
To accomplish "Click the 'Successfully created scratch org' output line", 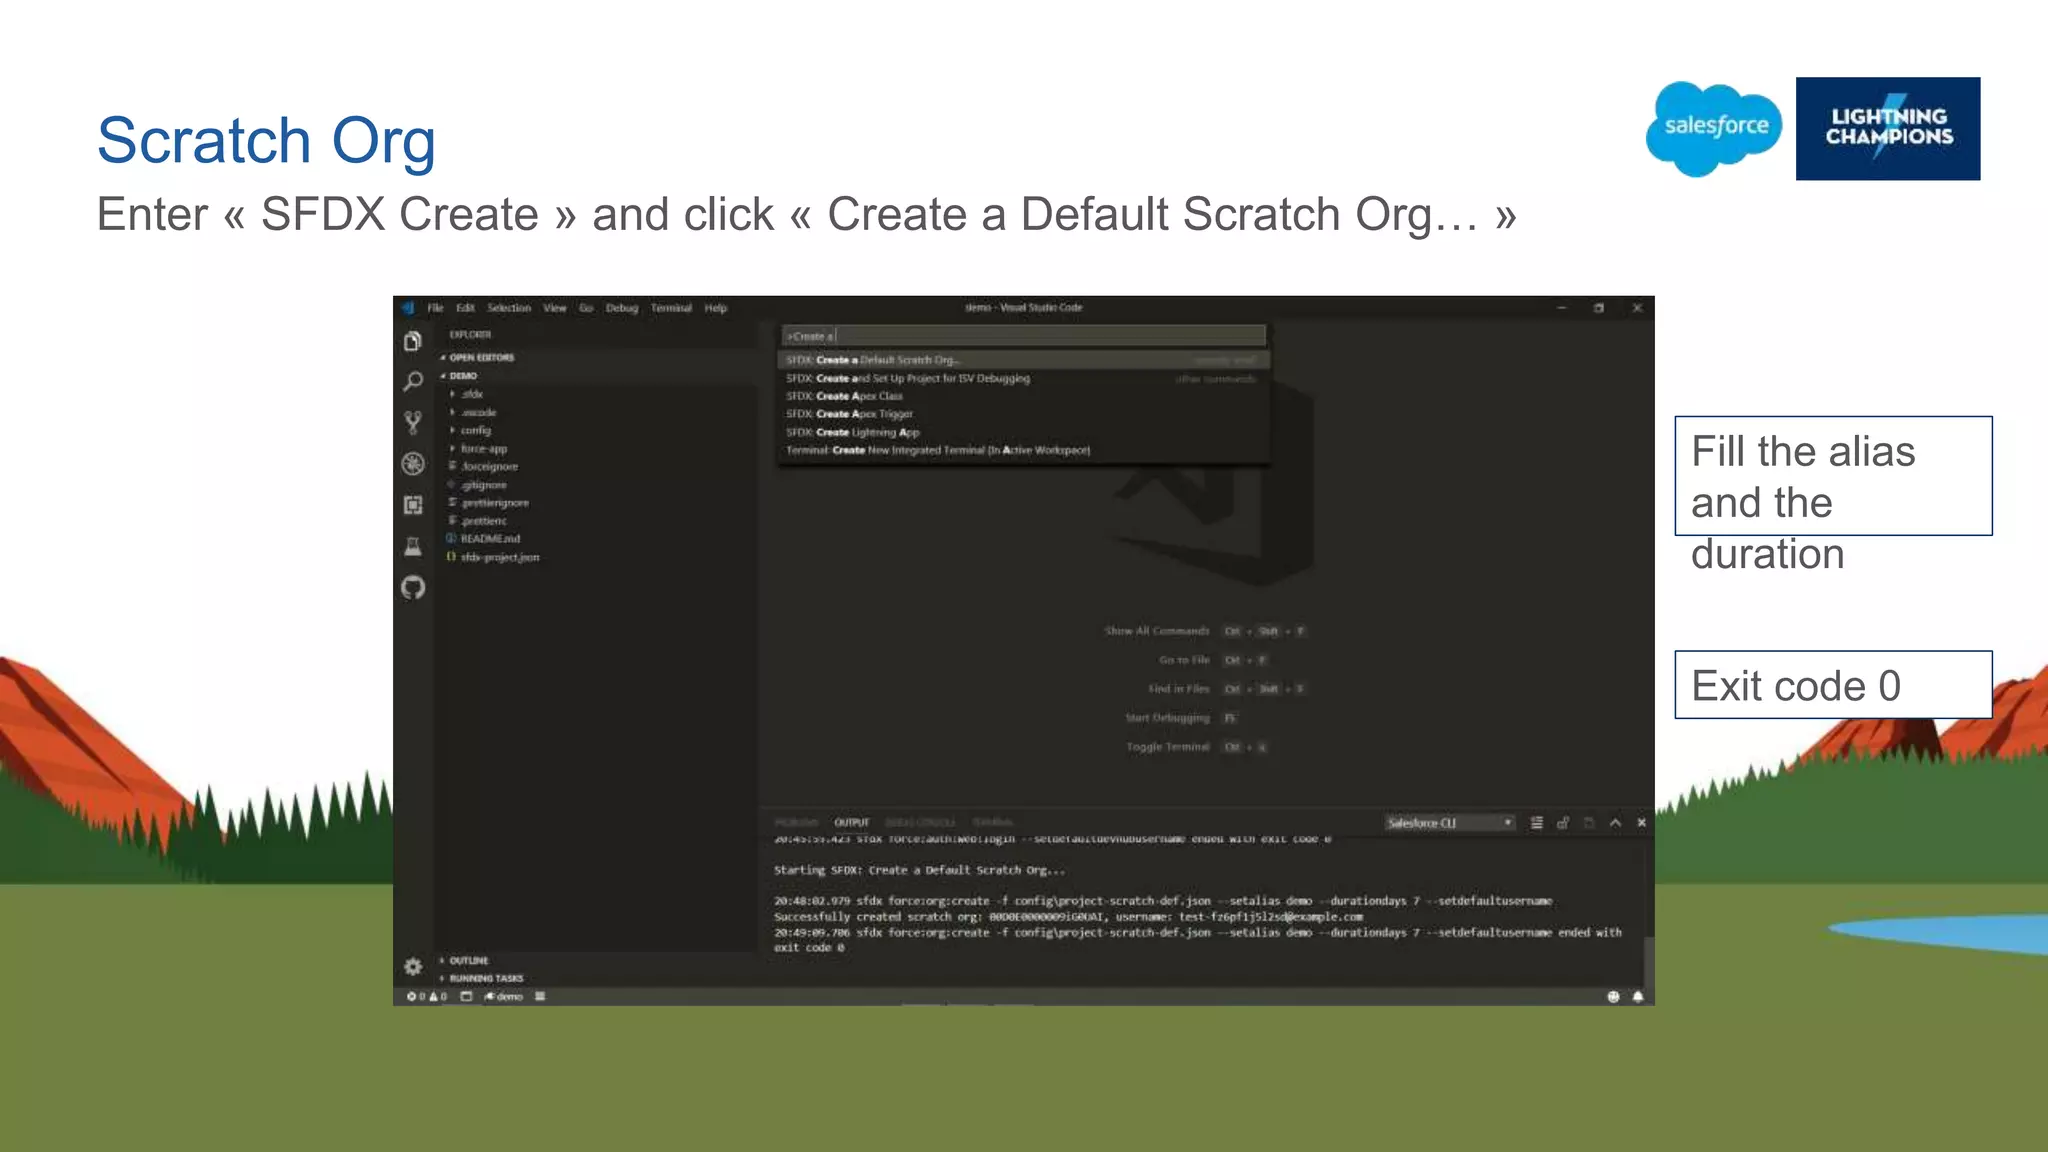I will 1068,916.
